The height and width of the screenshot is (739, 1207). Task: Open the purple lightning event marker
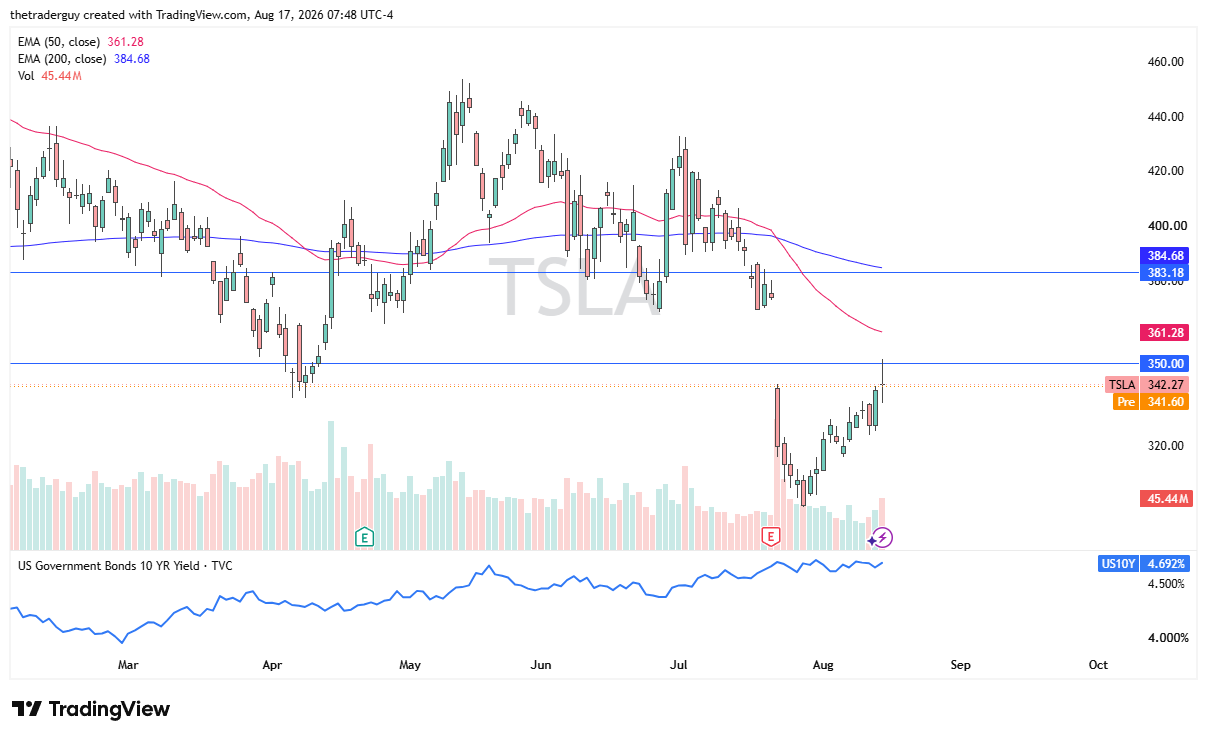coord(883,537)
